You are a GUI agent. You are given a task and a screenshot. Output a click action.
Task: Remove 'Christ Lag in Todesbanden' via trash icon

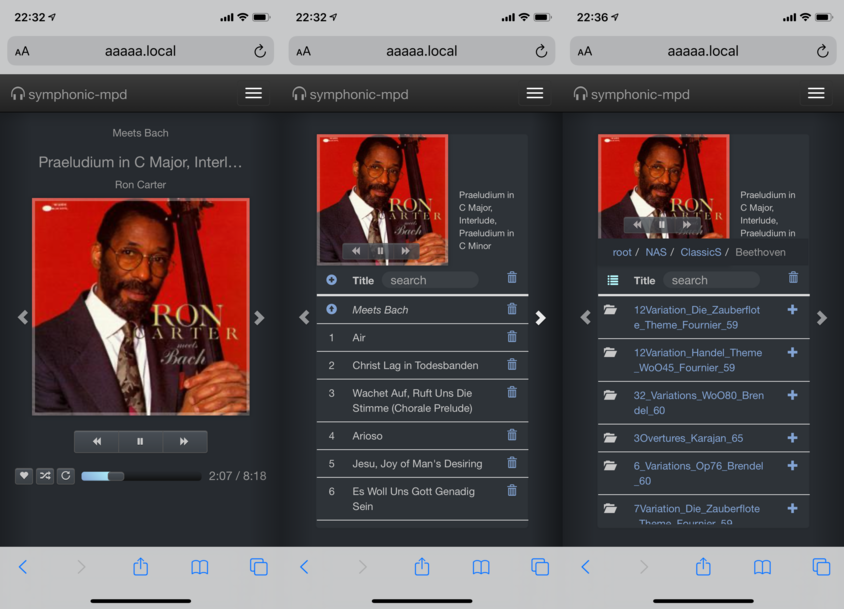click(512, 365)
